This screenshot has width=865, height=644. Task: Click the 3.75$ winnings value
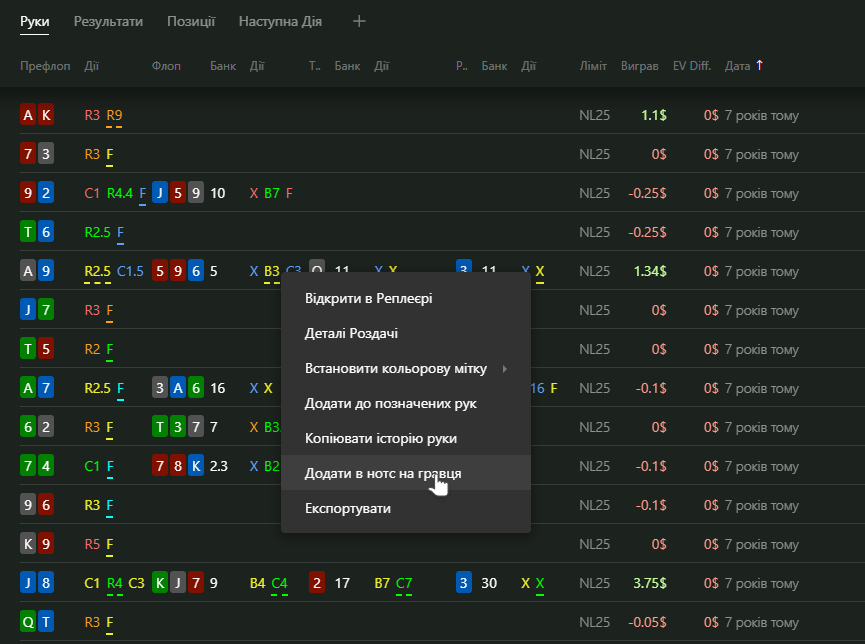coord(650,583)
